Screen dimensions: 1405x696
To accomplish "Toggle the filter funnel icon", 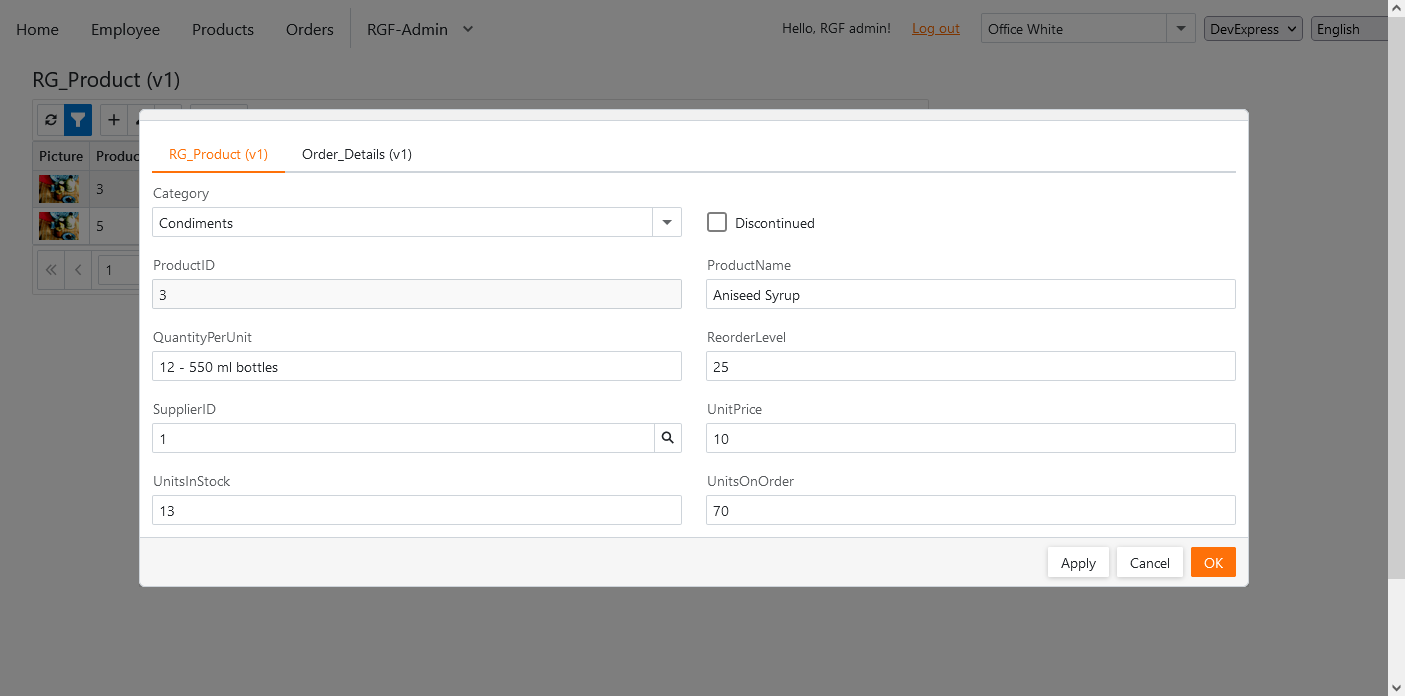I will pos(78,120).
